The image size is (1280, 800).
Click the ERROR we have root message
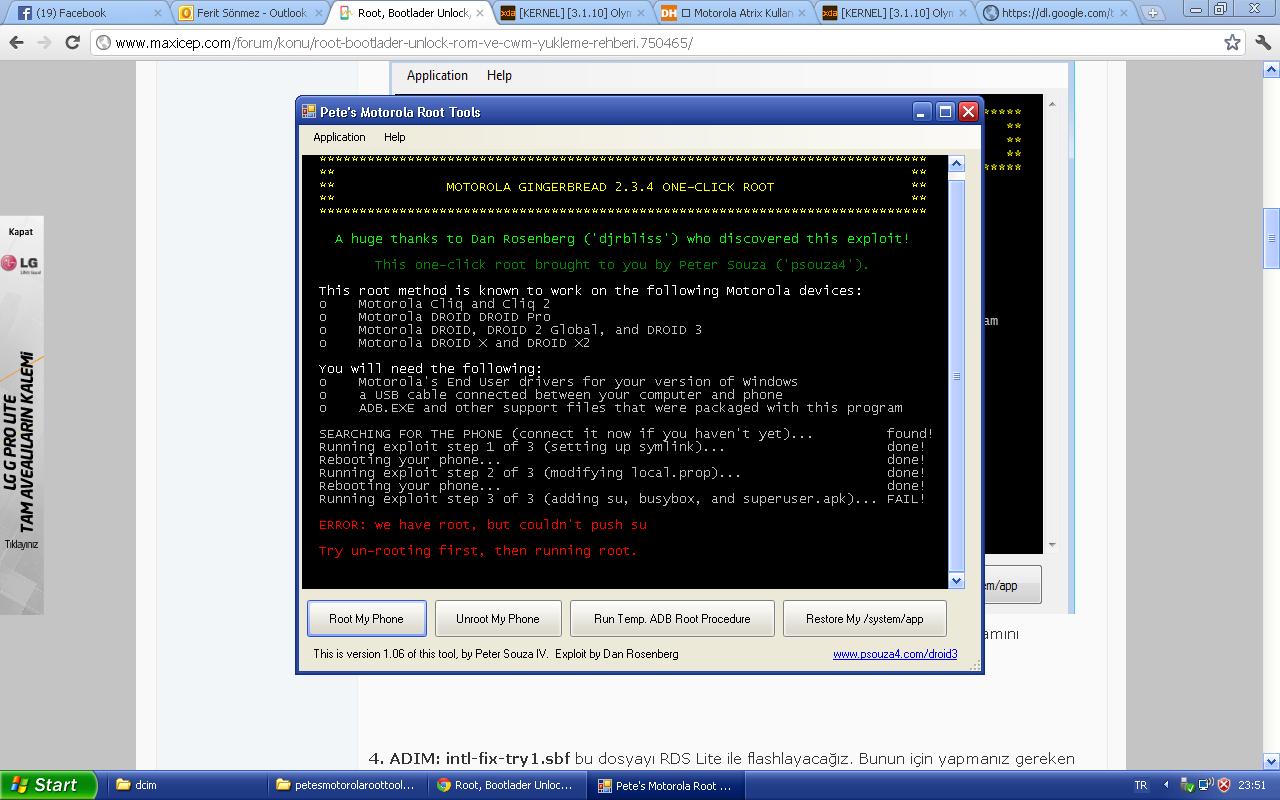click(x=482, y=524)
